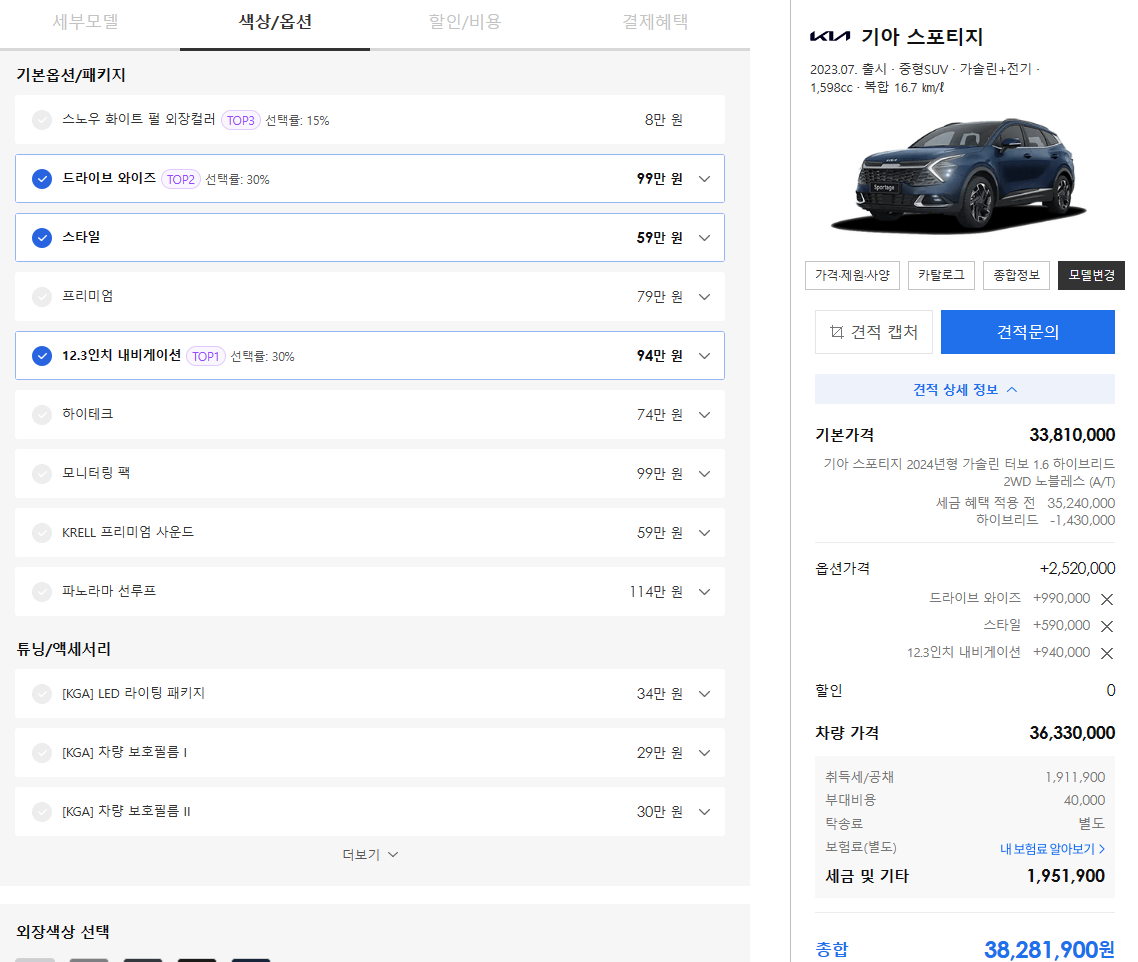Screen dimensions: 1138x962
Task: Check the 하이테크 package
Action: coord(42,415)
